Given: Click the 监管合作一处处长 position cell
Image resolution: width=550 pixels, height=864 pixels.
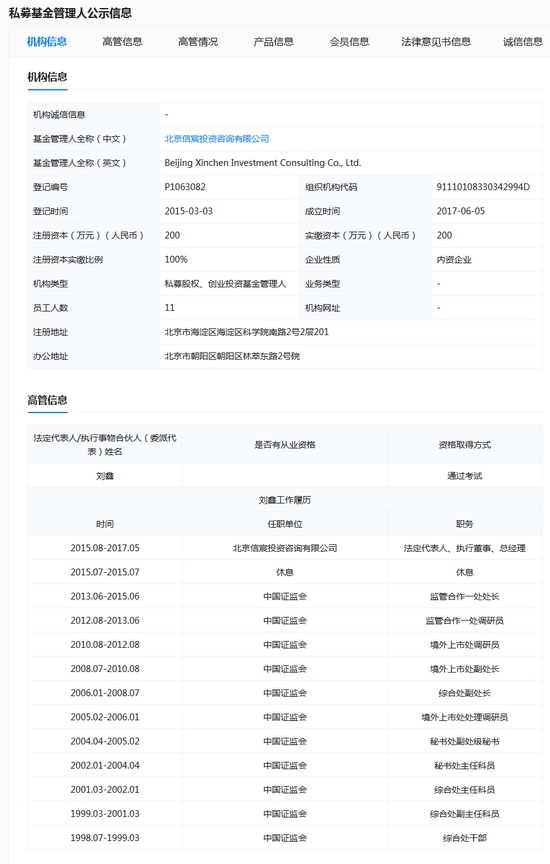Looking at the screenshot, I should [x=465, y=596].
